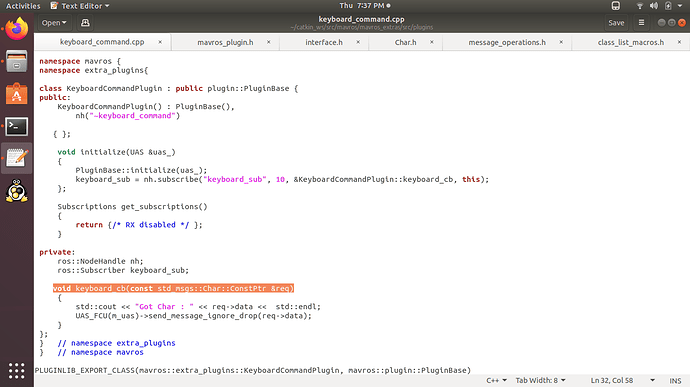
Task: Open Tab Width: 8 dropdown
Action: [x=540, y=380]
